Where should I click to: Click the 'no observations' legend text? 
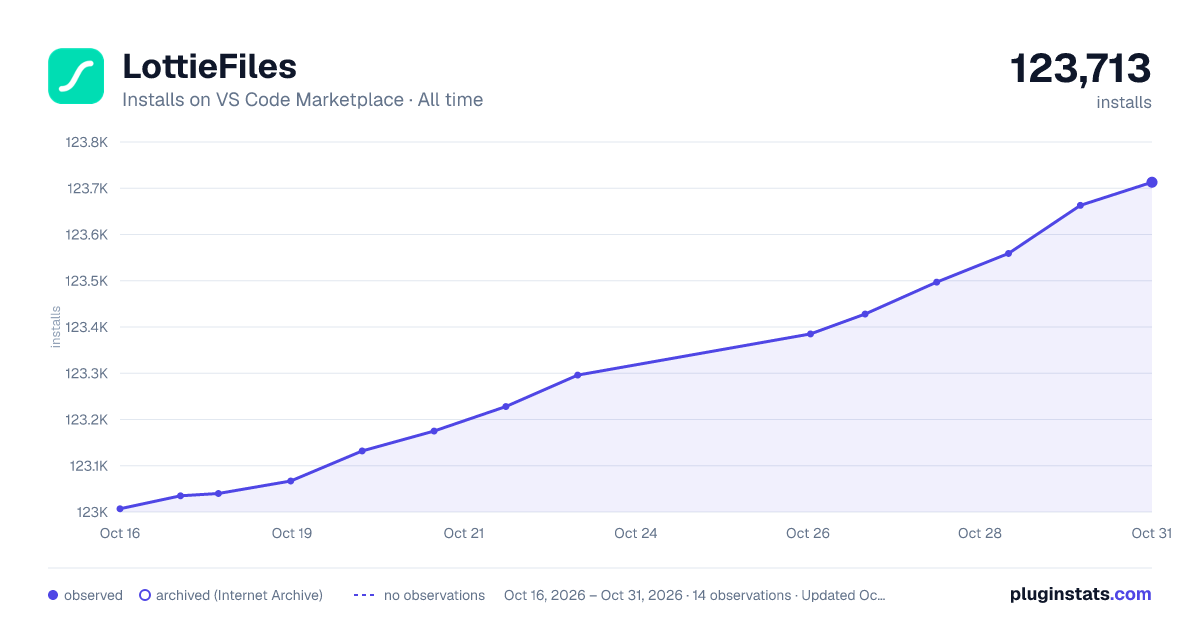click(434, 595)
